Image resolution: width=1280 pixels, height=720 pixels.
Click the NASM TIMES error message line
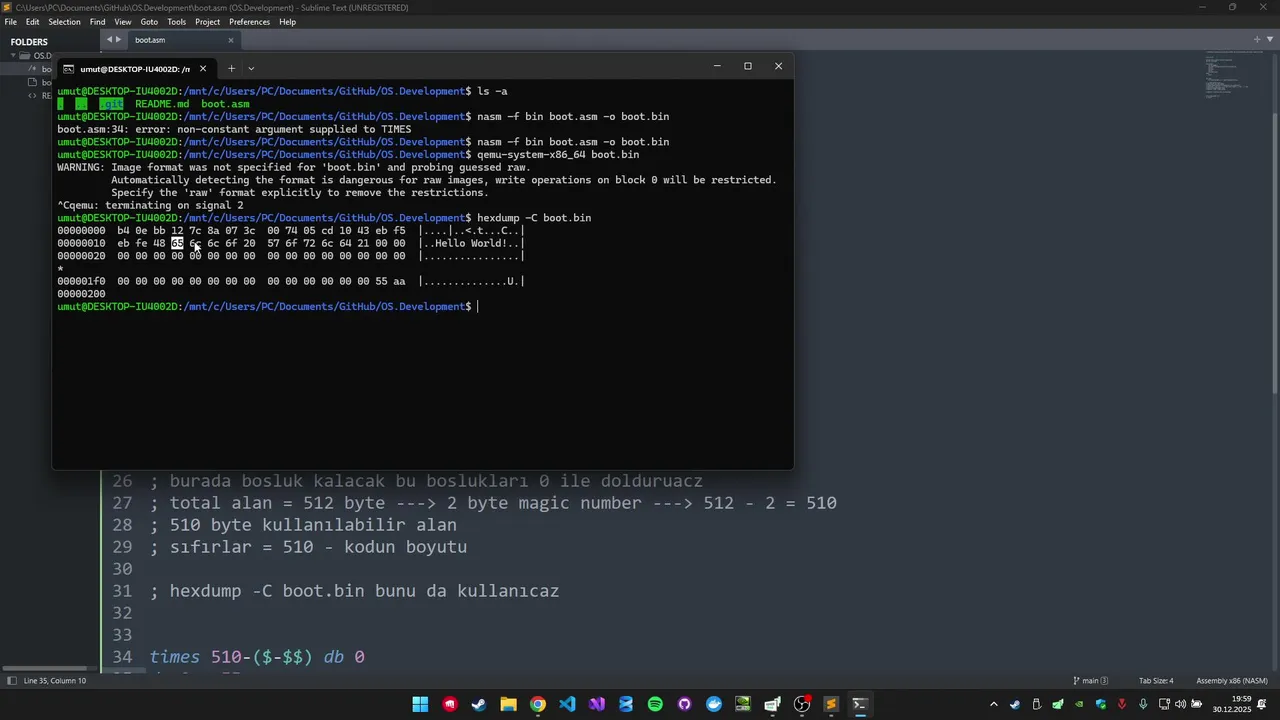(234, 129)
